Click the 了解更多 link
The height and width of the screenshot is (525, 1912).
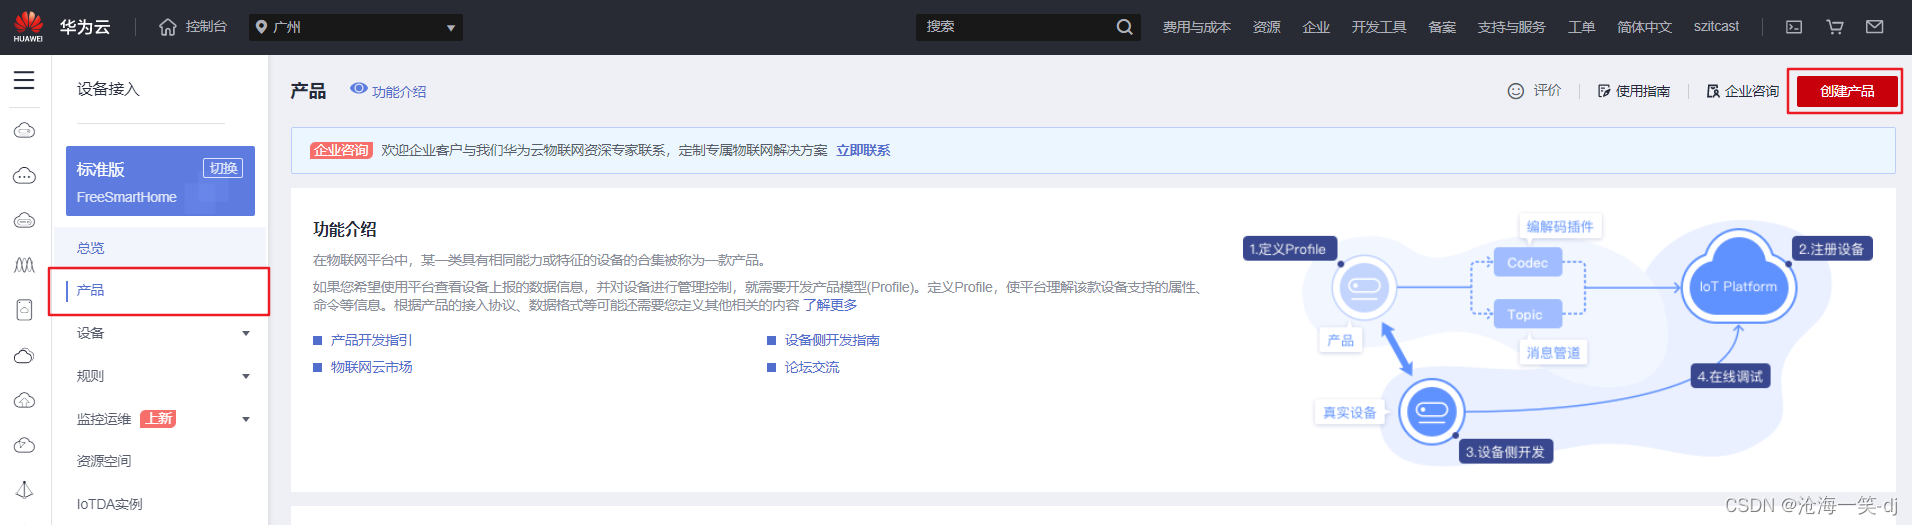coord(830,305)
